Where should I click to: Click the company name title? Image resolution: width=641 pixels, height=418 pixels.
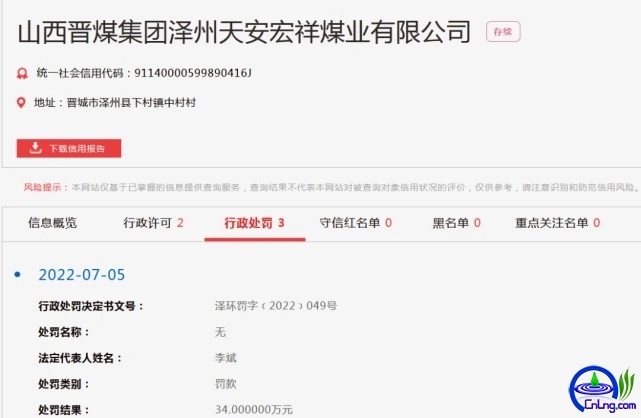click(x=244, y=32)
